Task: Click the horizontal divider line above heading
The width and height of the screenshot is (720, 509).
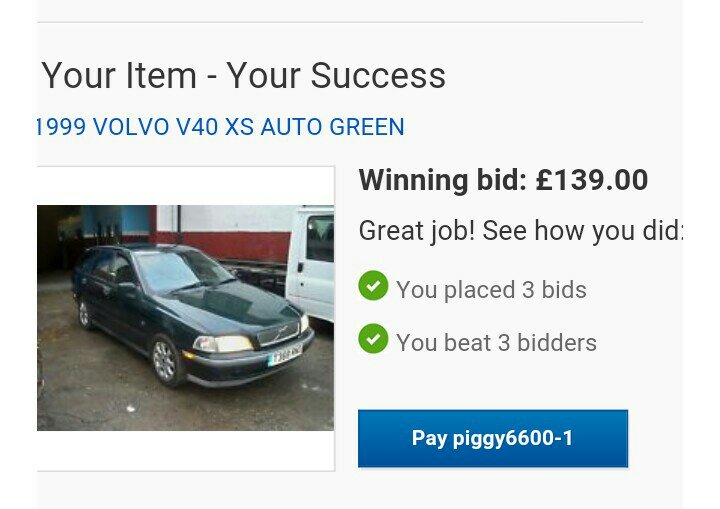Action: [340, 22]
